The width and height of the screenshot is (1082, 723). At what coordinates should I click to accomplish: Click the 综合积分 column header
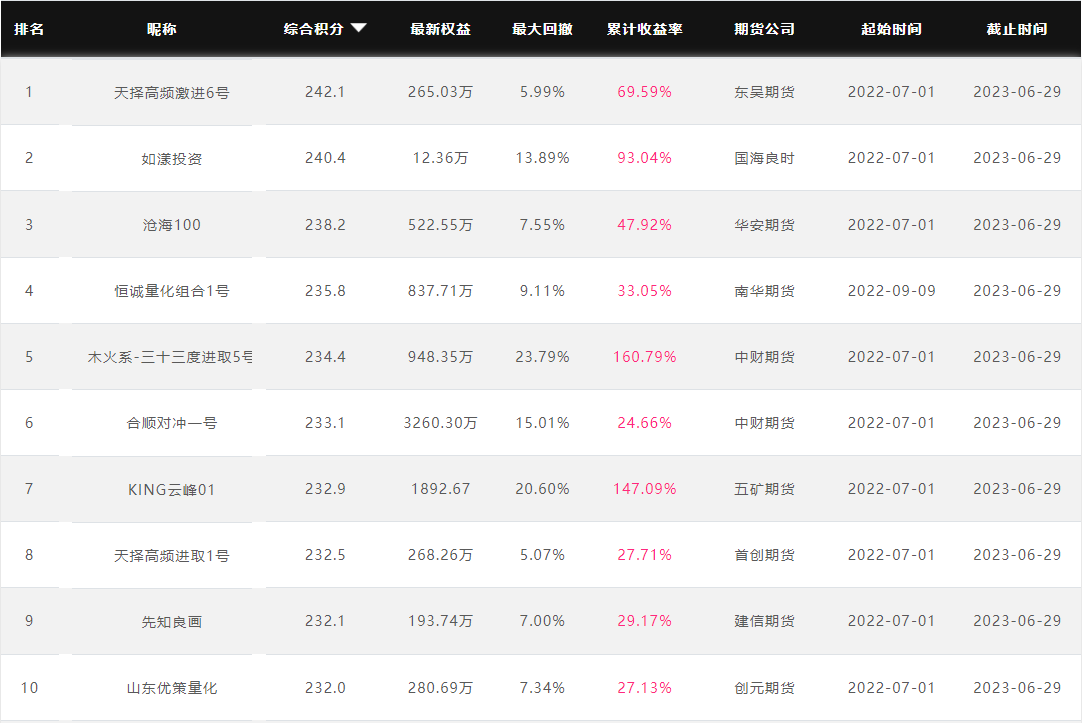[x=313, y=29]
